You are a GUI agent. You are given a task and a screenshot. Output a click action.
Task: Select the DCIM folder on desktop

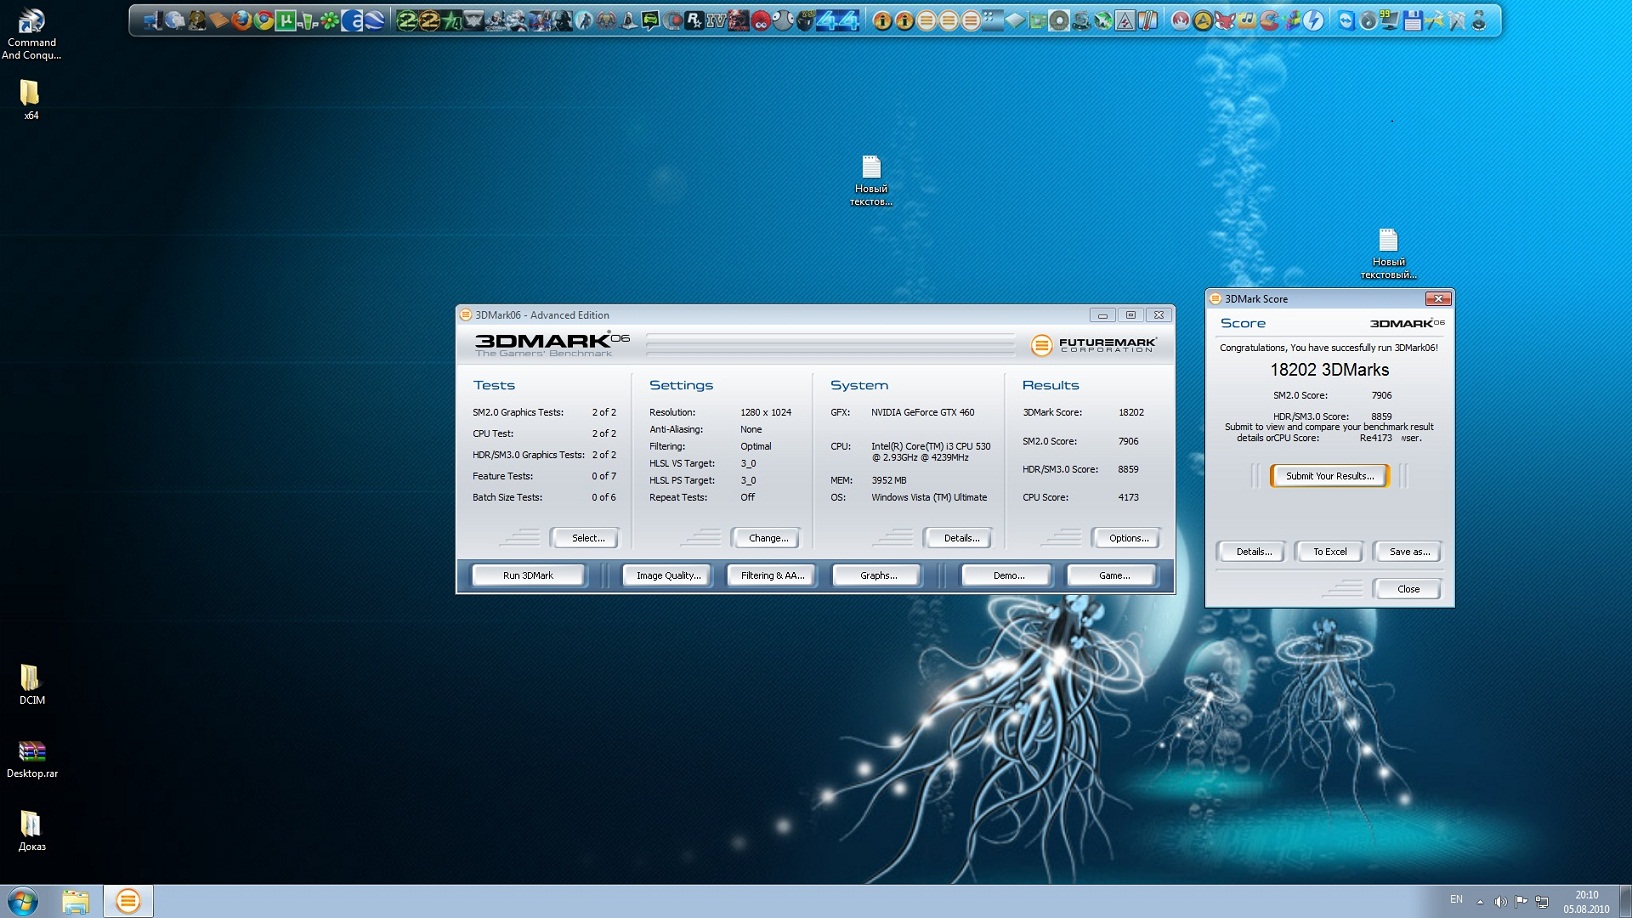tap(31, 685)
